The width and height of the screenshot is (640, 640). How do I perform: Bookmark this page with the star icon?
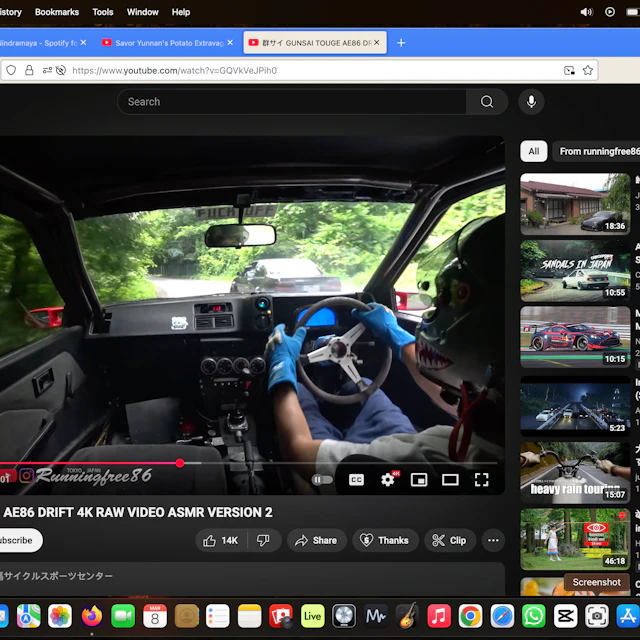click(588, 71)
